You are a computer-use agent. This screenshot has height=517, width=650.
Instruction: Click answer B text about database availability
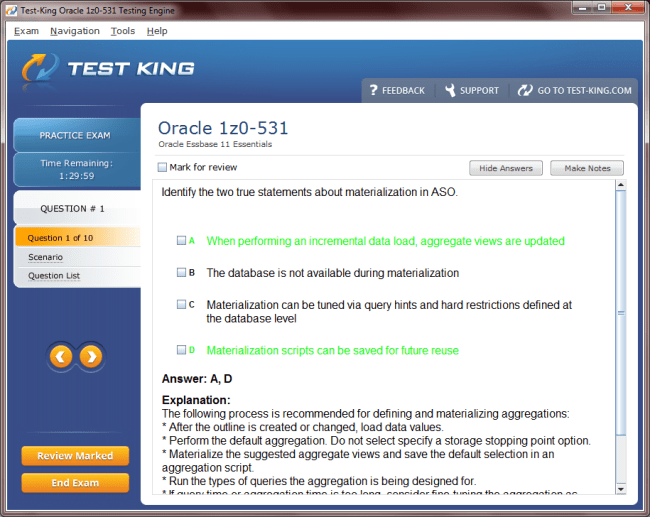[332, 273]
